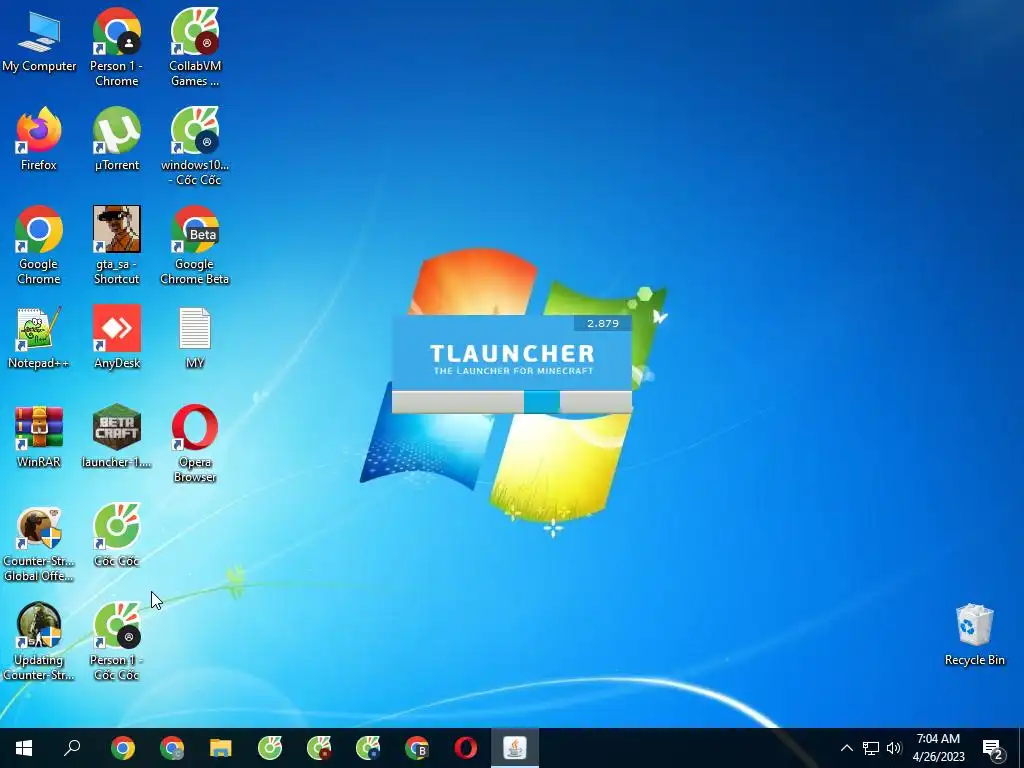The height and width of the screenshot is (768, 1024).
Task: Click the WinRAR desktop icon
Action: point(39,436)
